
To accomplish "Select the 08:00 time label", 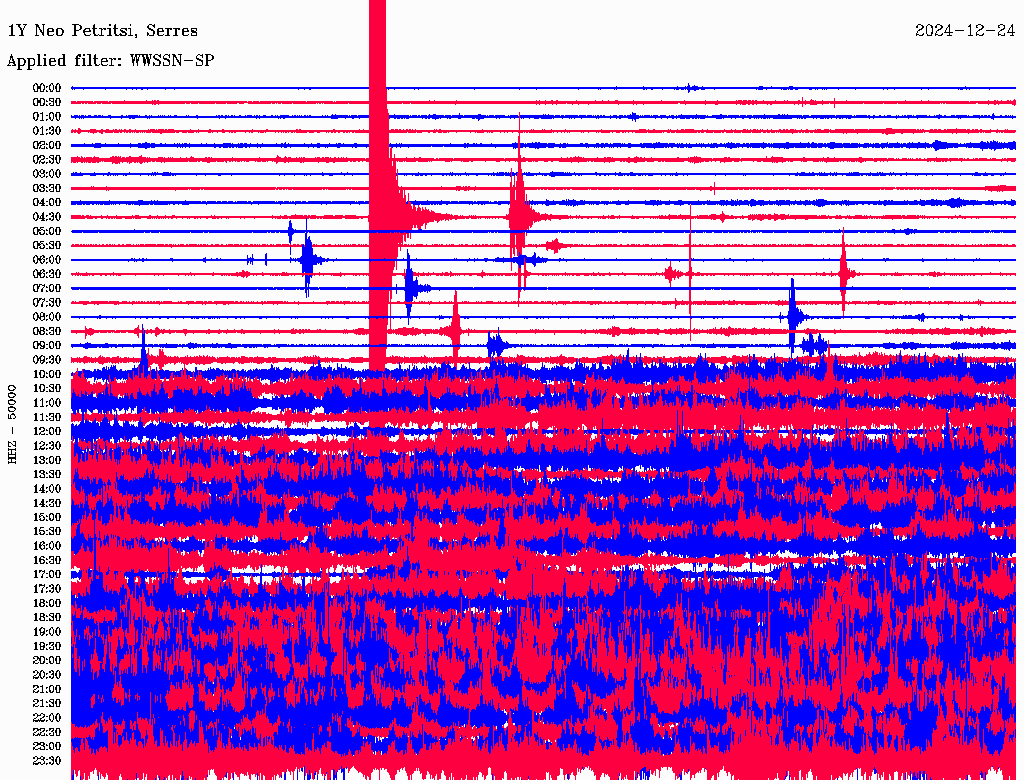I will click(47, 317).
